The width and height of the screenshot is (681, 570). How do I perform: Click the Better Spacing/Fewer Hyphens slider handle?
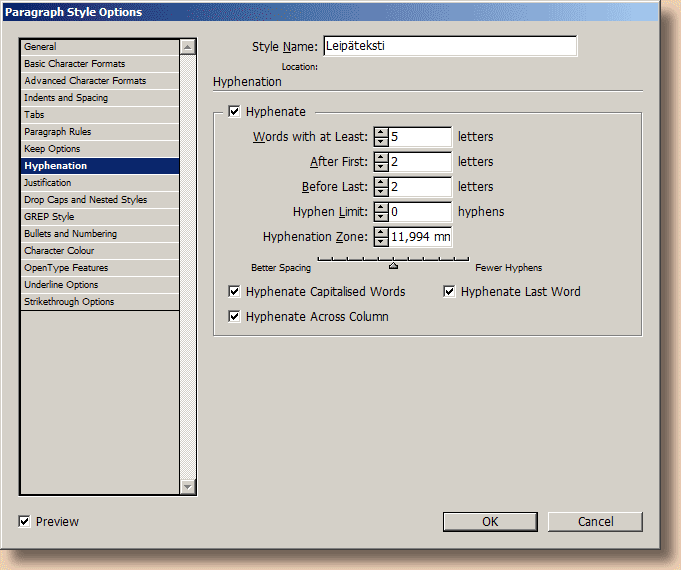(393, 266)
